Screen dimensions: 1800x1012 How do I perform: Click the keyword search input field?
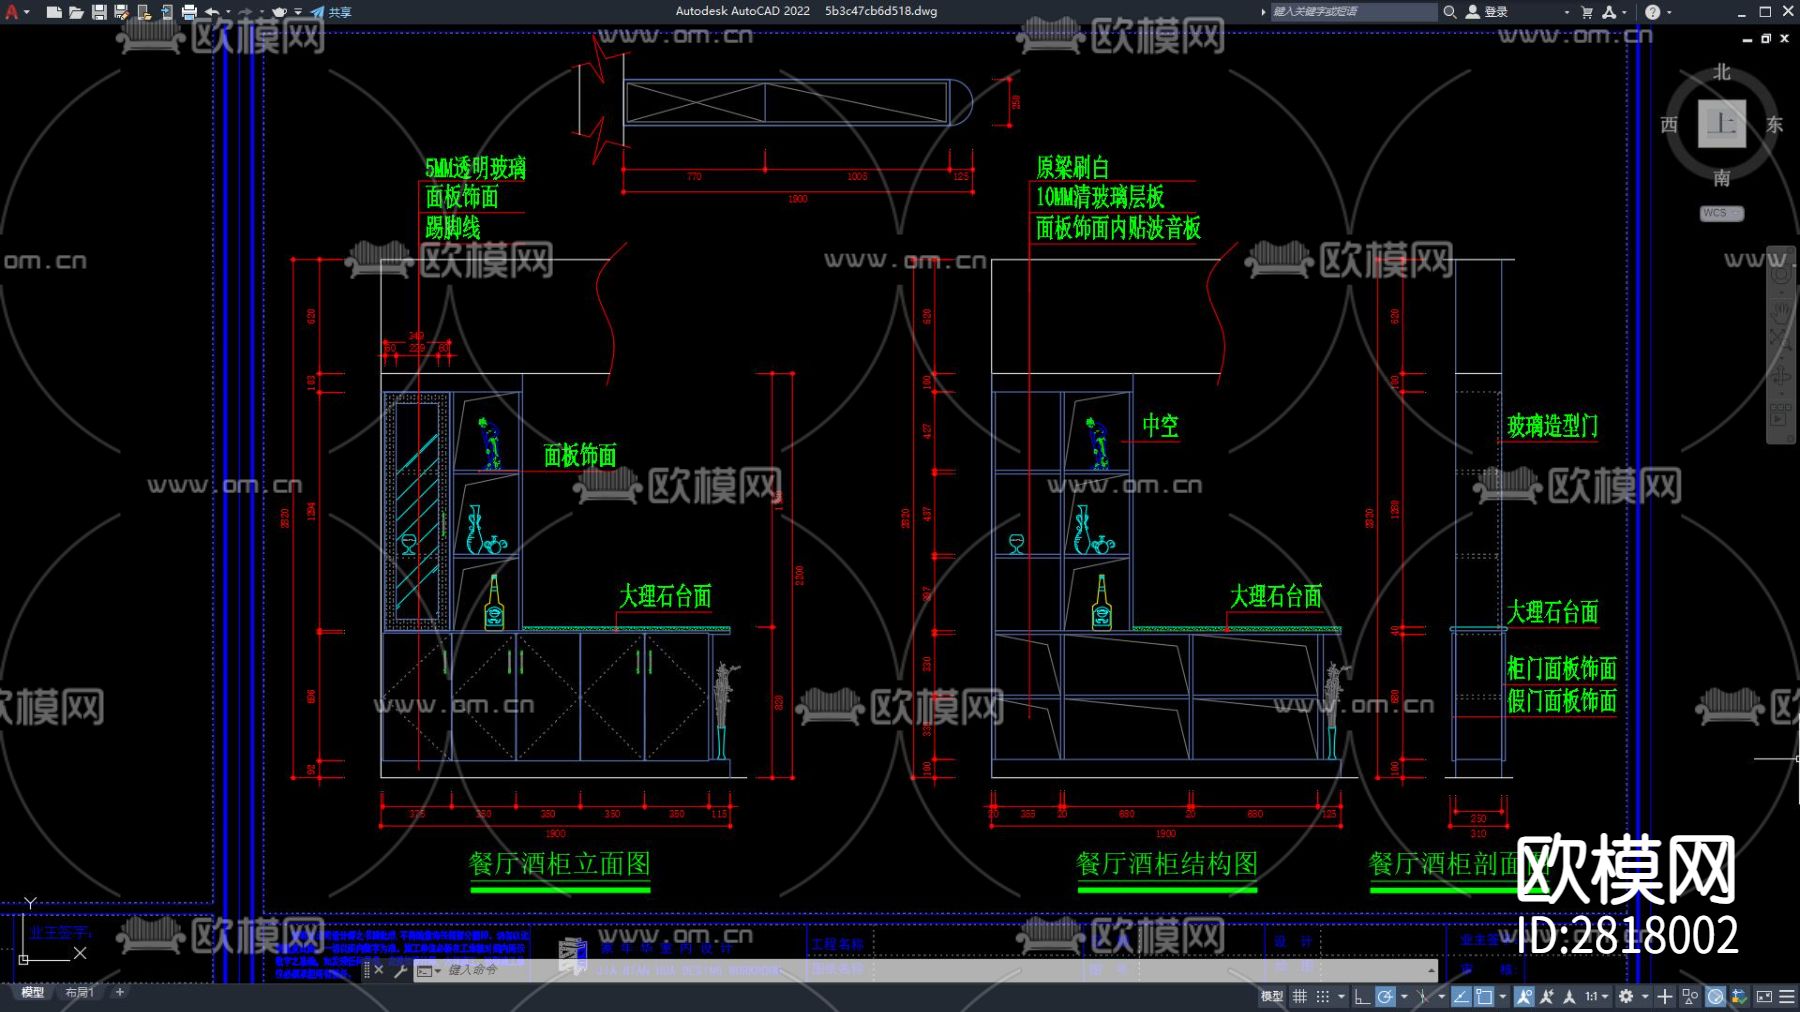(1353, 12)
